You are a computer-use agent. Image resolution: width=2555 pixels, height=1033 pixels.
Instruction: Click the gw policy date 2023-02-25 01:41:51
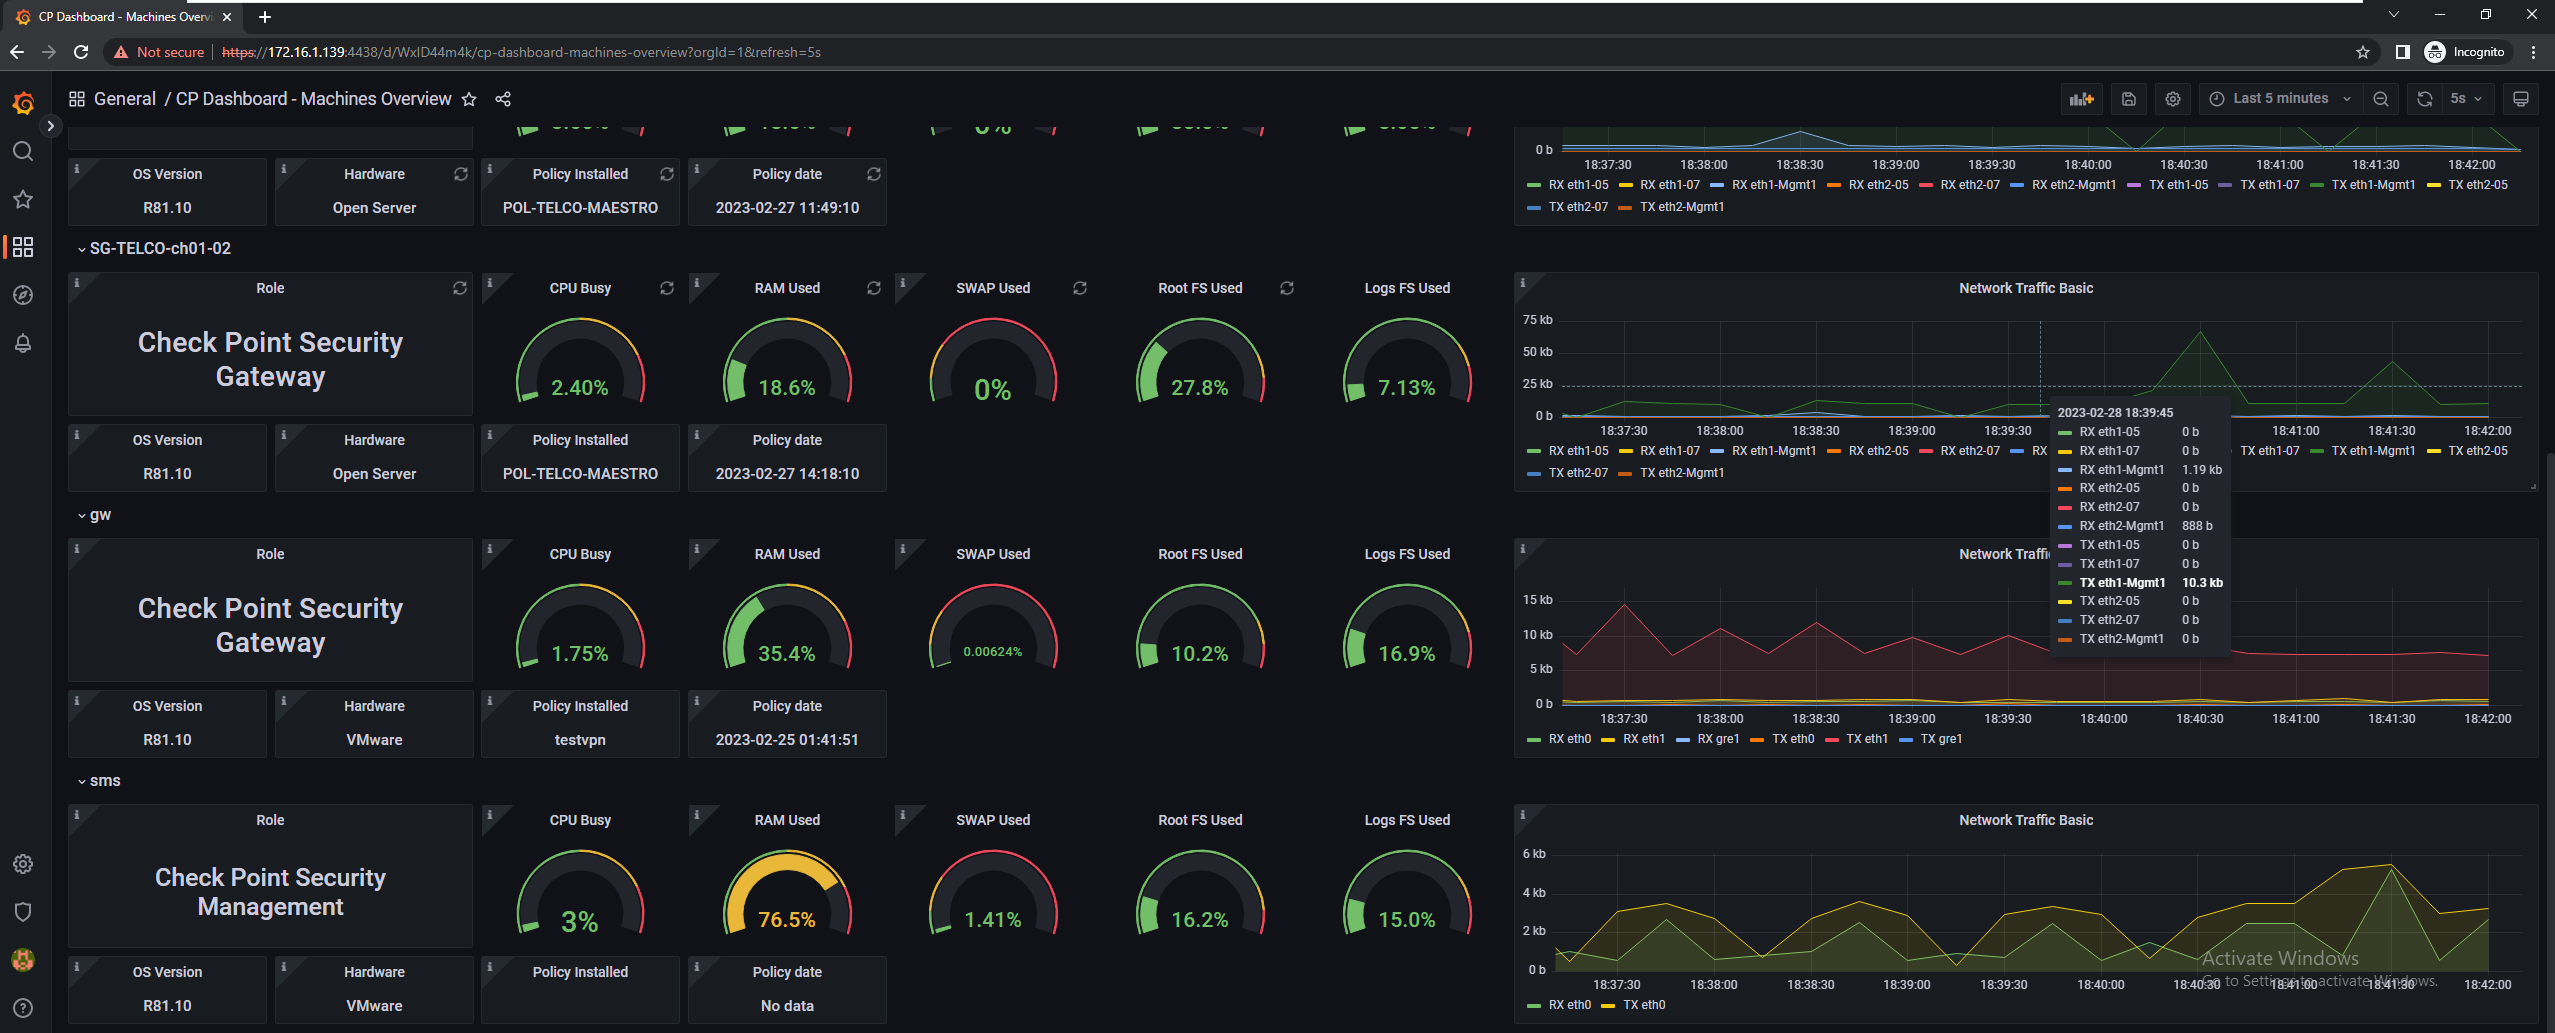pyautogui.click(x=787, y=740)
